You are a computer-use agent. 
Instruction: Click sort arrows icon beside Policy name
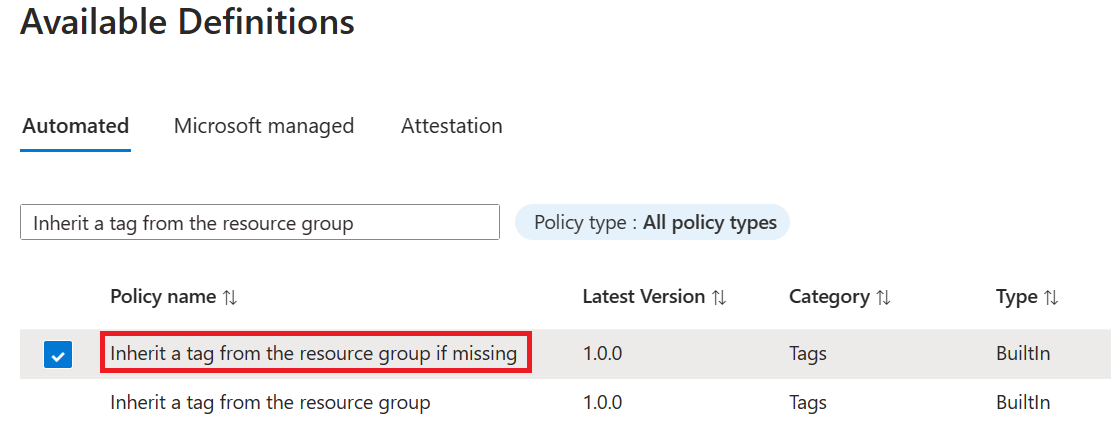230,297
